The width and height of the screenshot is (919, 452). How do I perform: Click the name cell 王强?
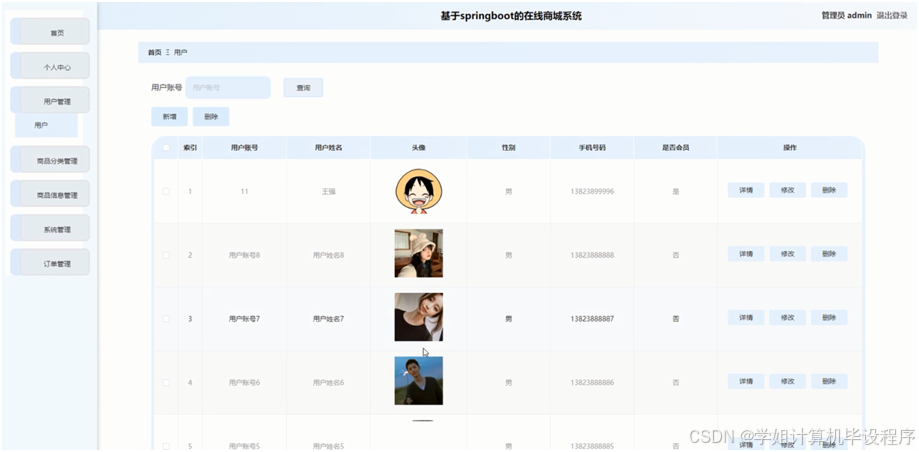click(x=328, y=191)
